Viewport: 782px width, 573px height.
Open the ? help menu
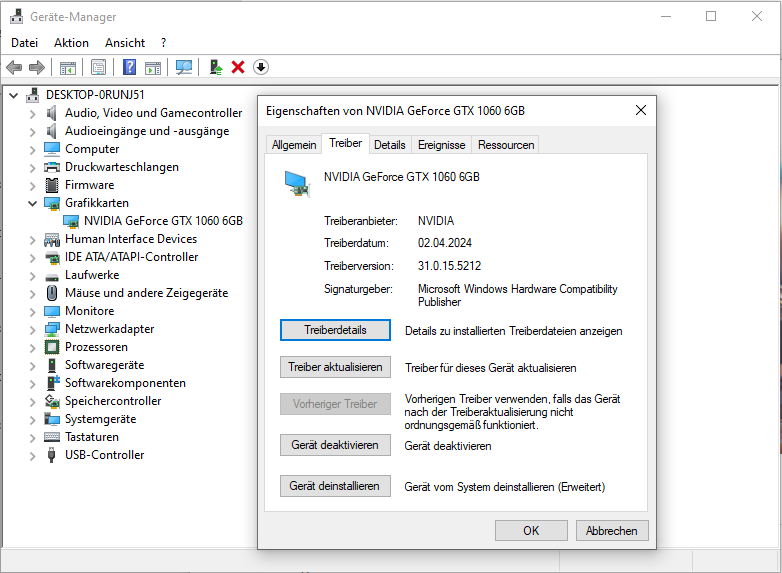[164, 43]
